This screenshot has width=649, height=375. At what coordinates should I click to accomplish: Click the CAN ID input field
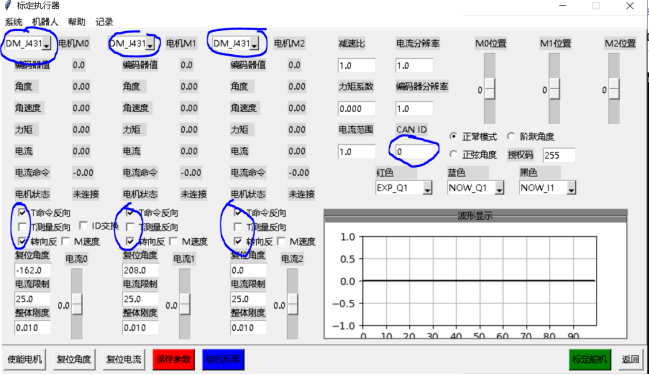click(x=414, y=151)
